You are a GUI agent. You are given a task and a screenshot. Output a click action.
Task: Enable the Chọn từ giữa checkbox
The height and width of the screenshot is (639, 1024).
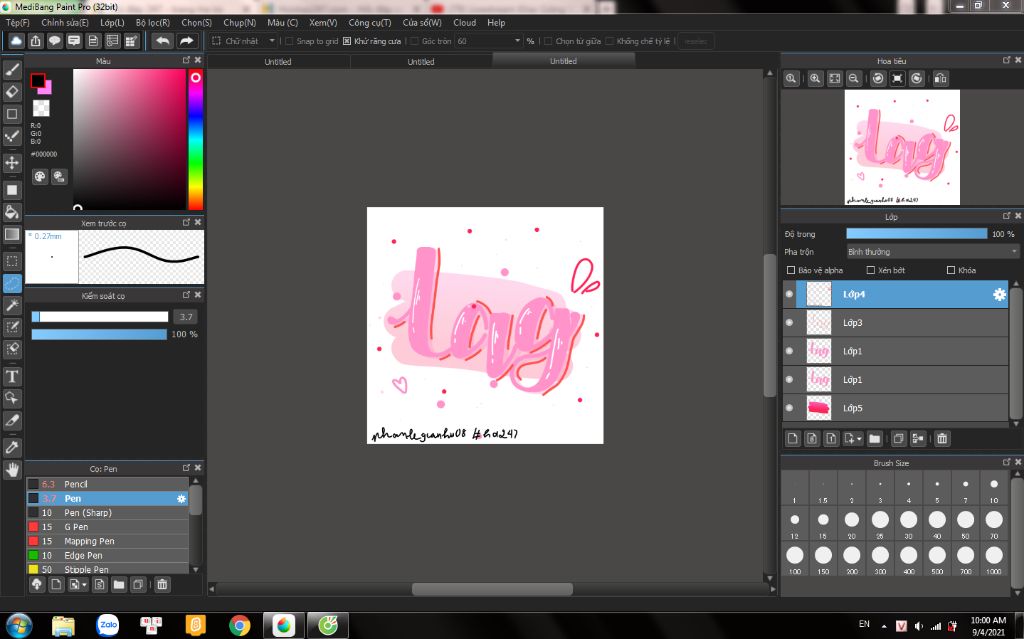pyautogui.click(x=549, y=41)
